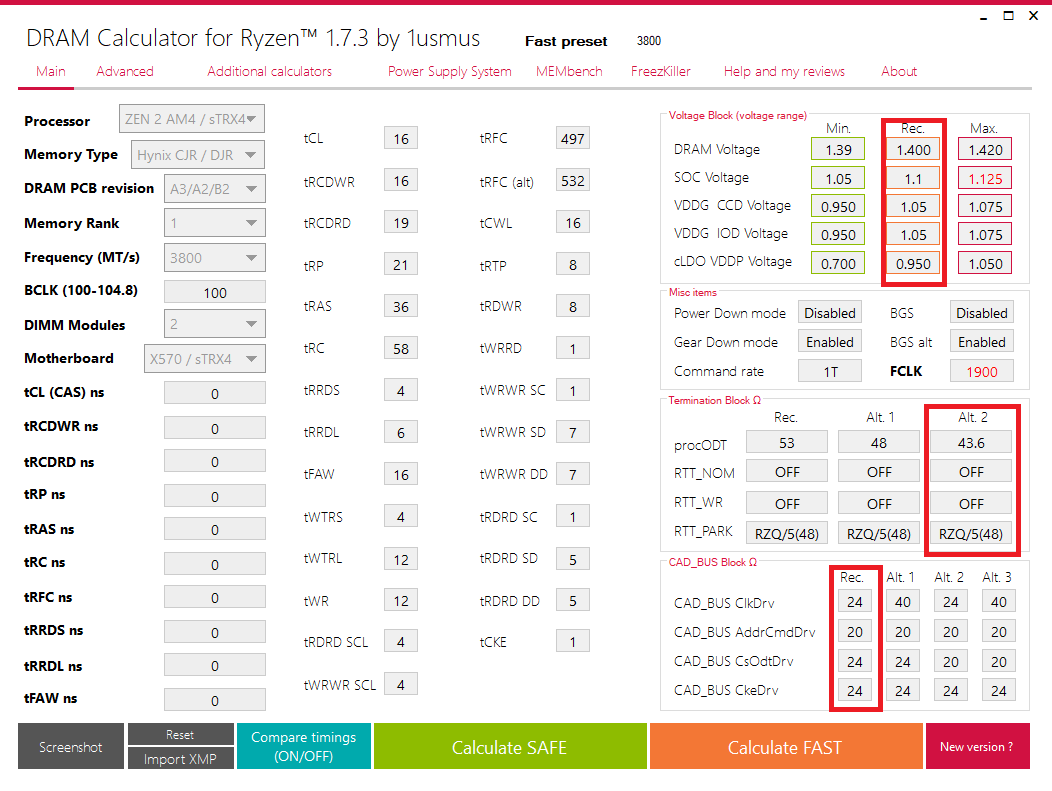This screenshot has width=1052, height=791.
Task: Click the BCLK input field
Action: pyautogui.click(x=215, y=293)
